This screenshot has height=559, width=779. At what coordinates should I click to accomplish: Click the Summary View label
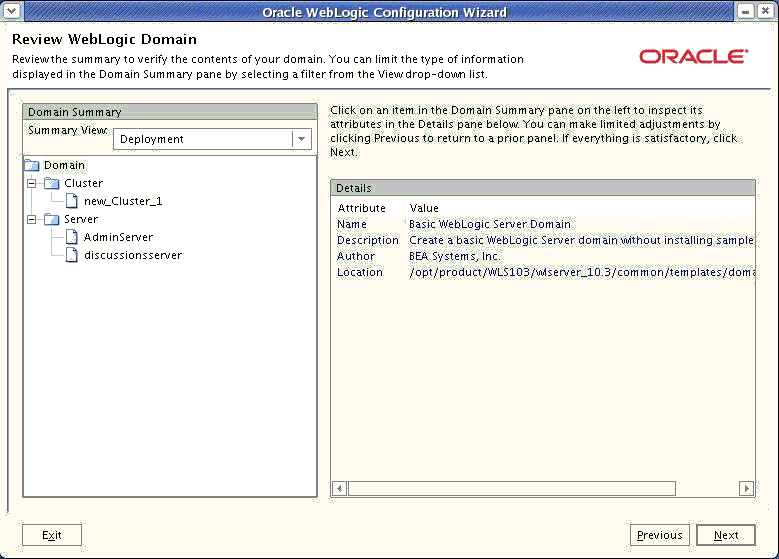tap(68, 130)
